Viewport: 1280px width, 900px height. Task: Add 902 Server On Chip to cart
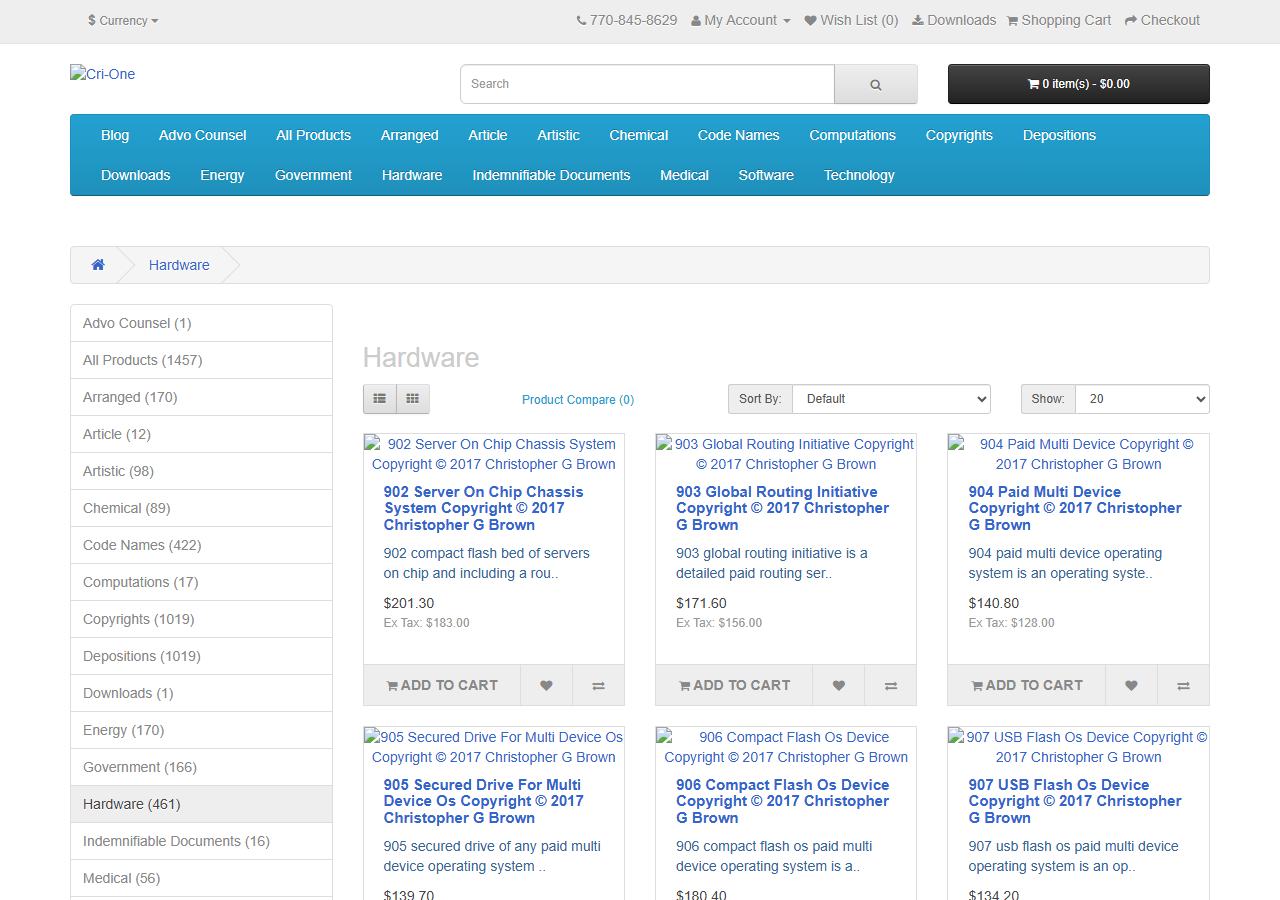442,685
